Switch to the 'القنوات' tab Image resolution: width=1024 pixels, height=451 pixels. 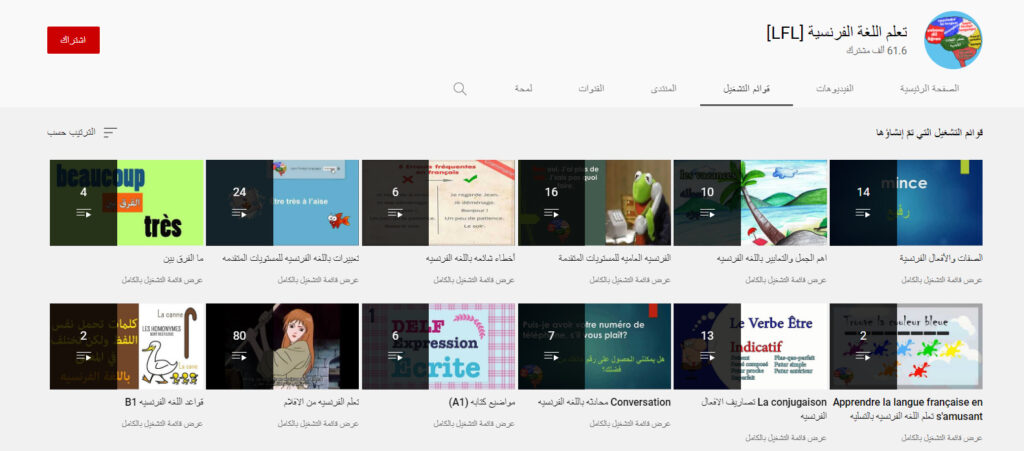pyautogui.click(x=591, y=89)
